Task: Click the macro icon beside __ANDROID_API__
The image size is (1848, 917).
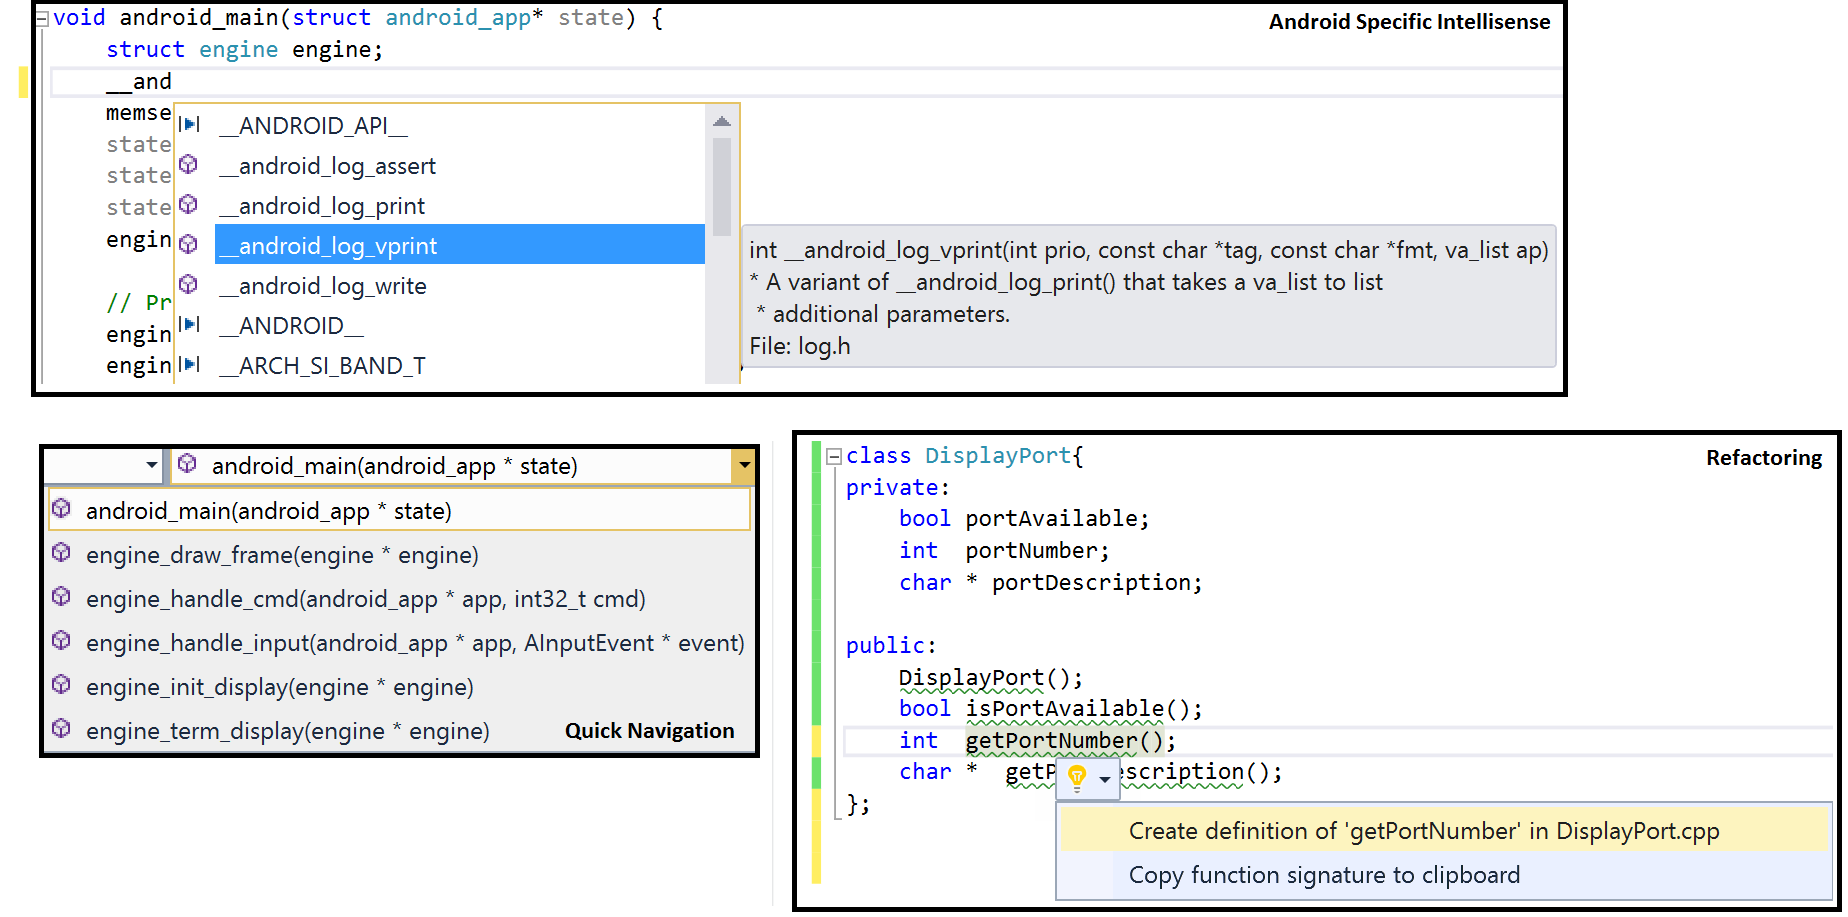Action: coord(189,125)
